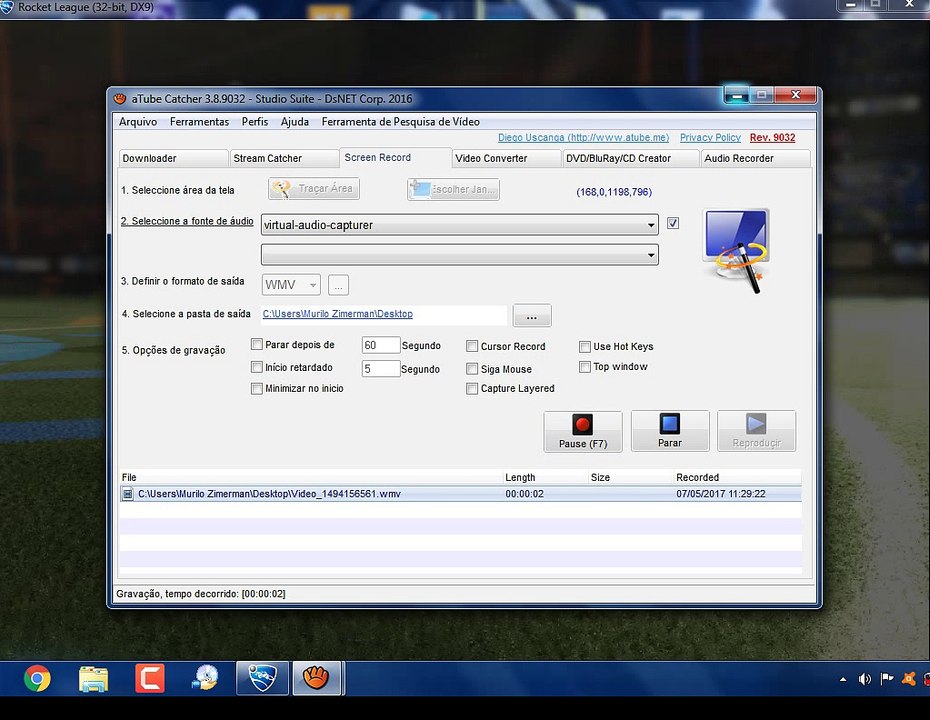This screenshot has width=930, height=720.
Task: Enable Capture Layered checkbox
Action: point(472,388)
